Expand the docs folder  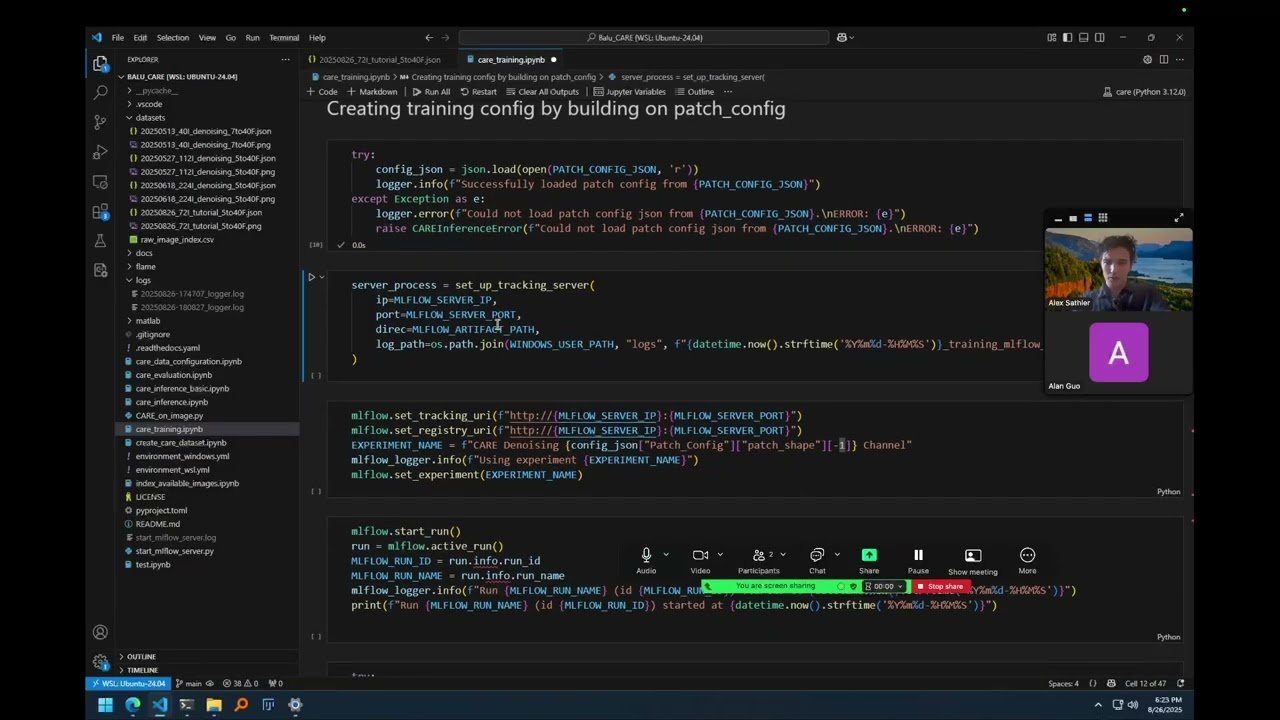coord(144,253)
